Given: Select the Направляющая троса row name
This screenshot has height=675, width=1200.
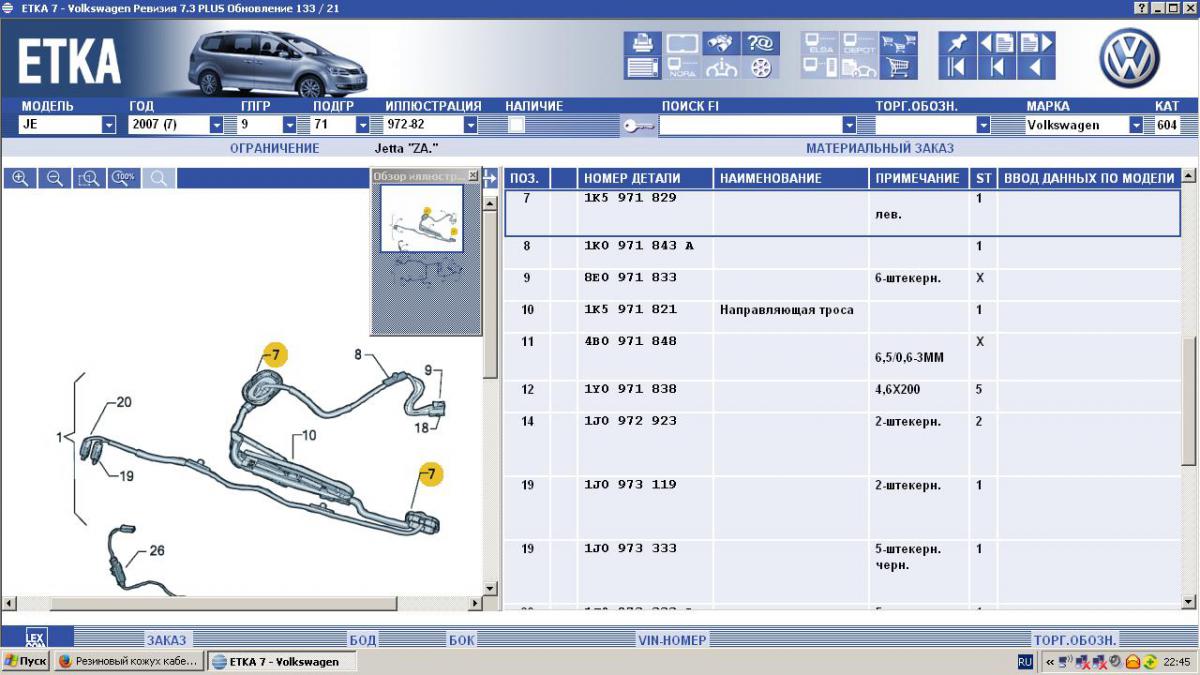Looking at the screenshot, I should (787, 310).
